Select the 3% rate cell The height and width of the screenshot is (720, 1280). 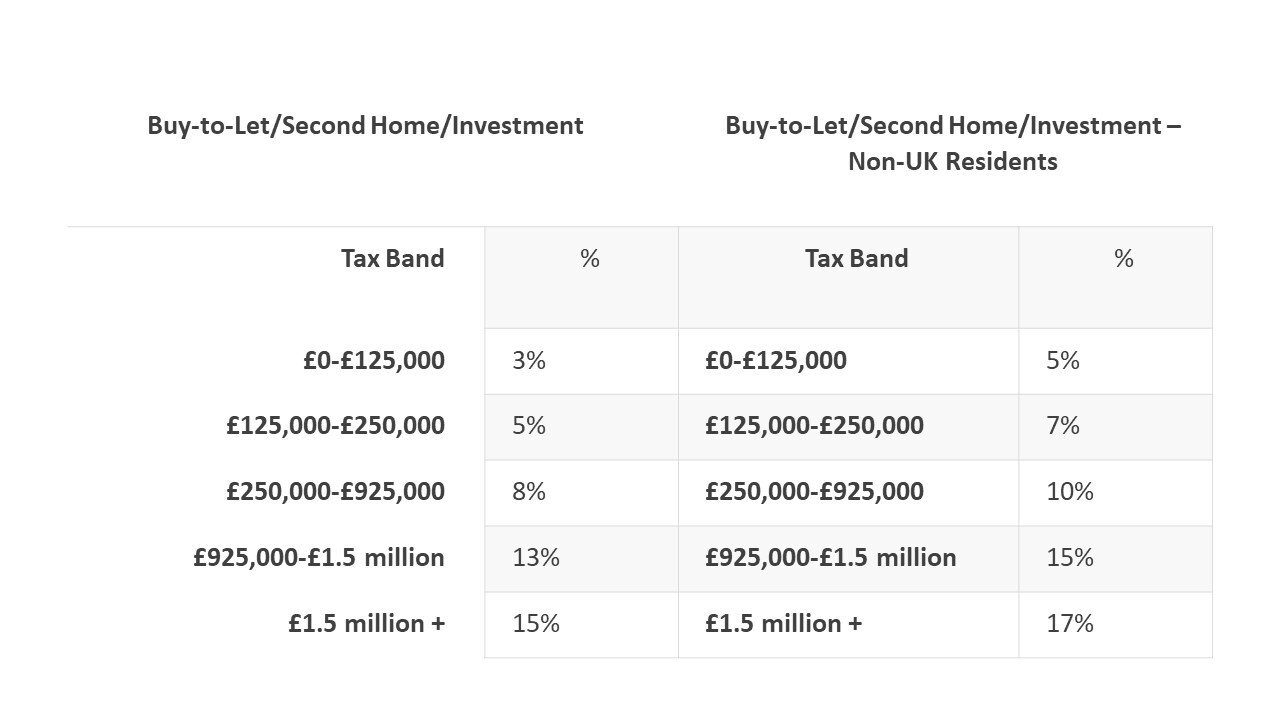(x=529, y=361)
